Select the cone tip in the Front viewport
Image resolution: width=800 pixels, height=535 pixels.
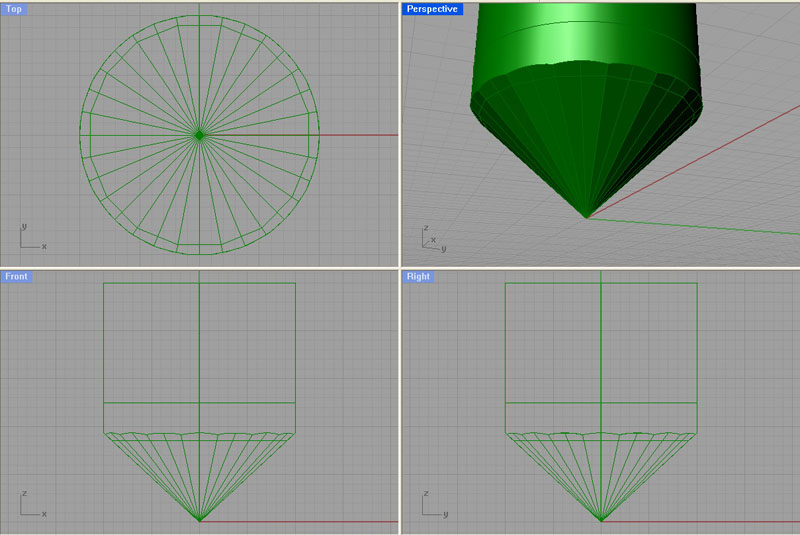(x=199, y=520)
